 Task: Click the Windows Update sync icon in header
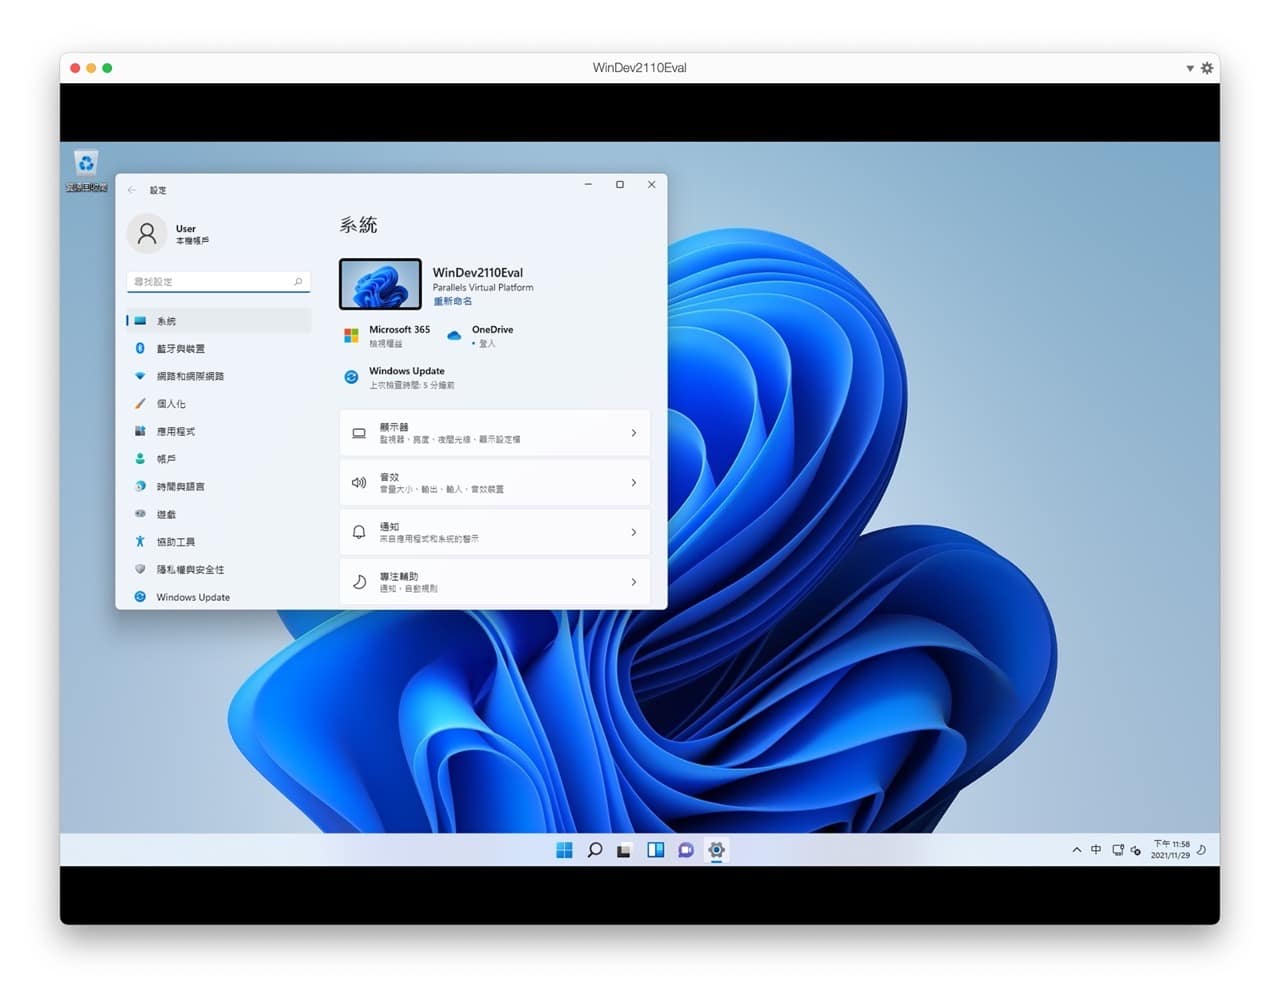351,377
